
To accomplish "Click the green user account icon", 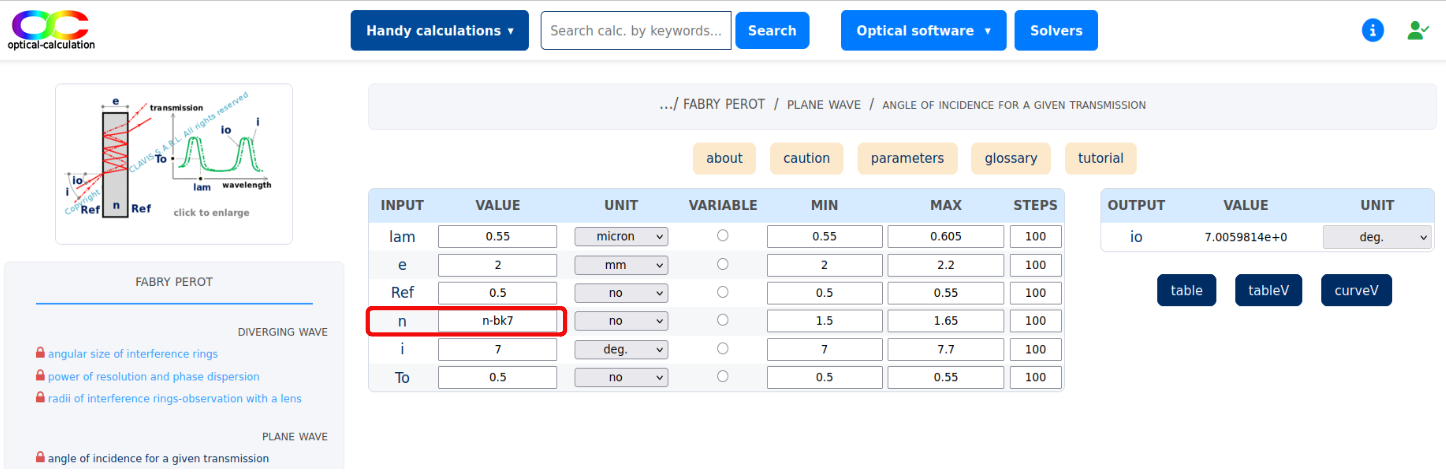I will tap(1417, 30).
